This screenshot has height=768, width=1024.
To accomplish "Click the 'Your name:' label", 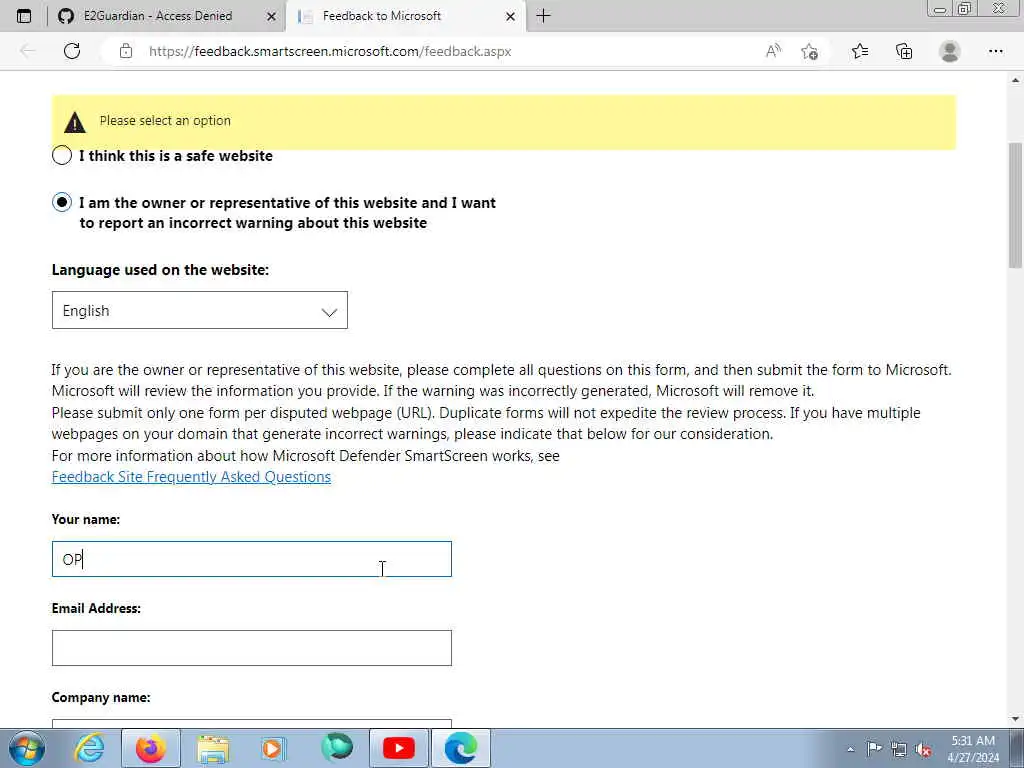I will (86, 519).
